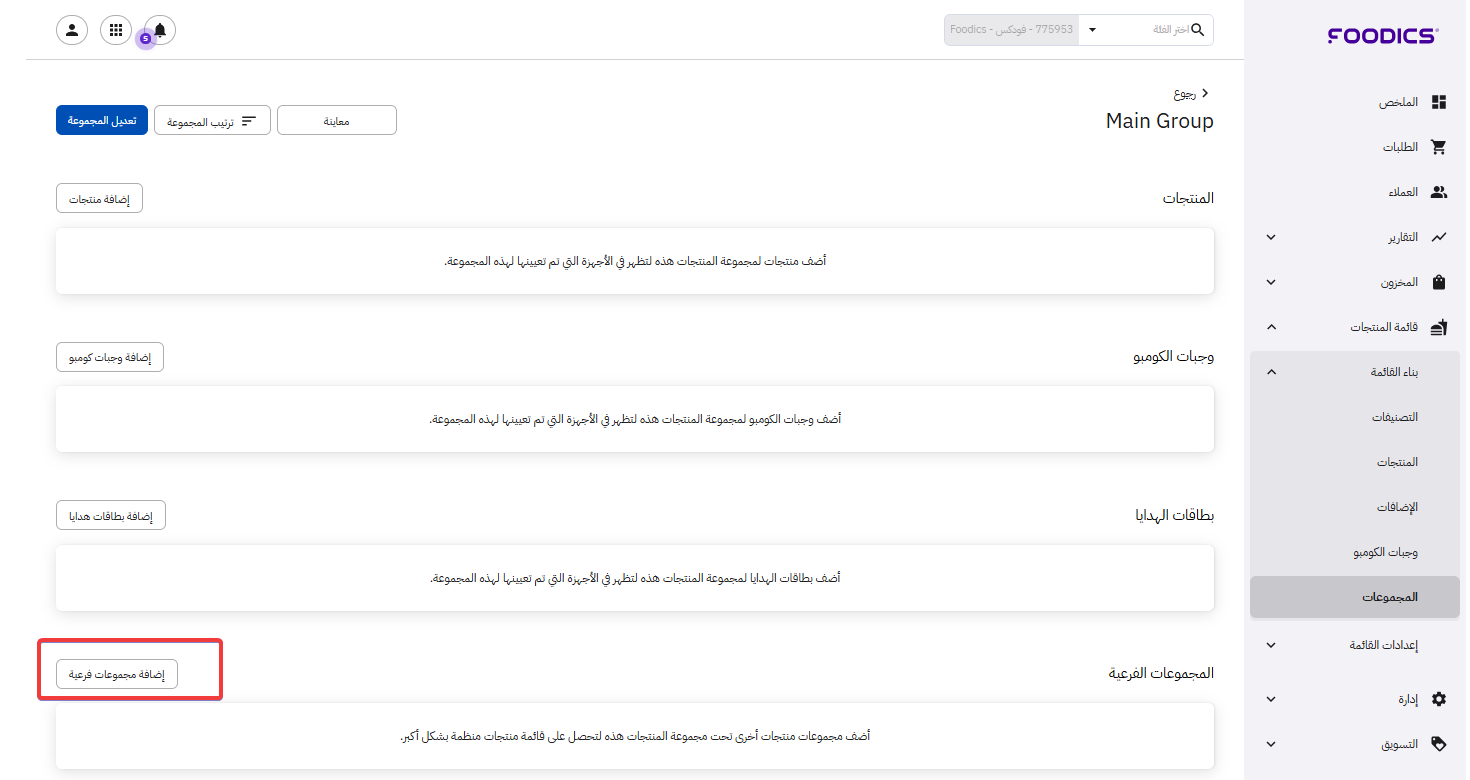Click the إضافة منتجات button

point(99,199)
